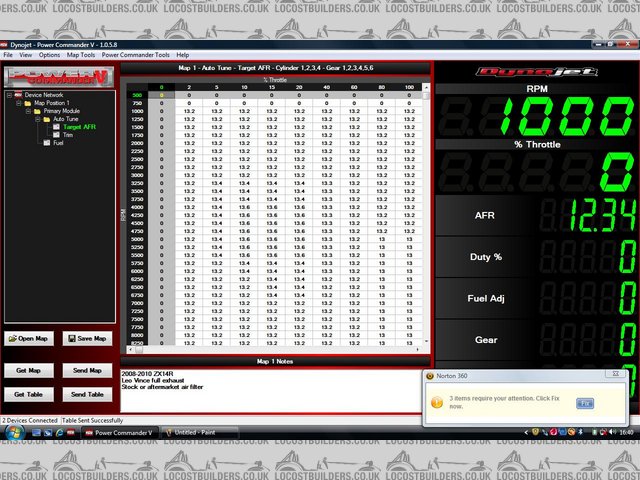Click the volume speaker tray icon
This screenshot has height=480, width=640.
click(x=612, y=432)
